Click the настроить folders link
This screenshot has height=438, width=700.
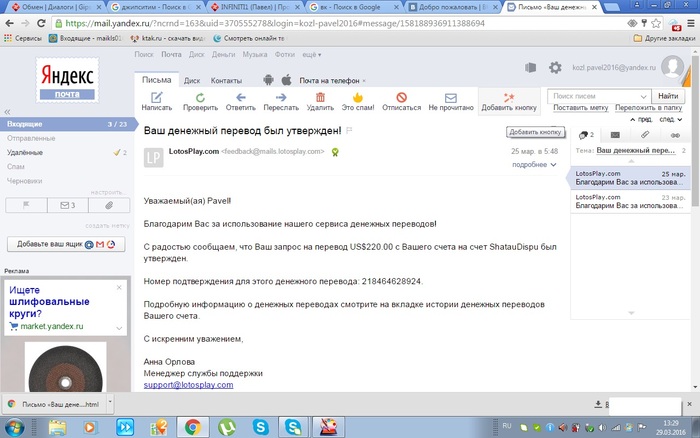coord(107,192)
